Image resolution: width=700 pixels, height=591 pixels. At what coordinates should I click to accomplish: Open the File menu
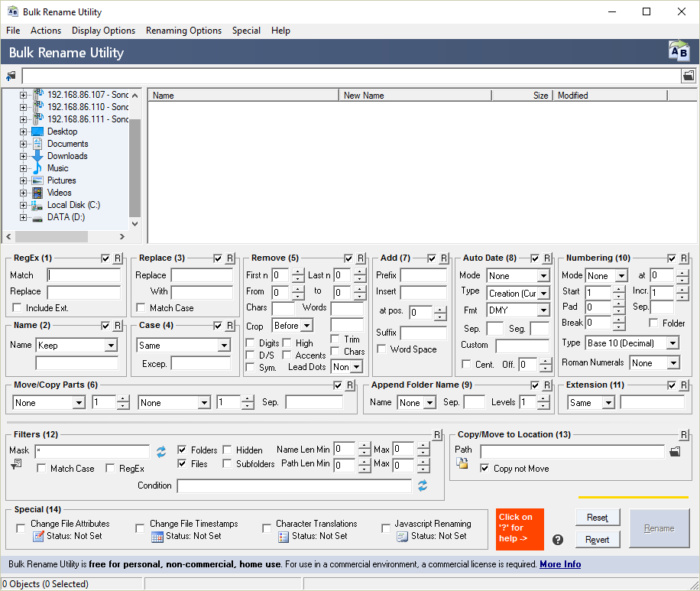click(x=13, y=30)
